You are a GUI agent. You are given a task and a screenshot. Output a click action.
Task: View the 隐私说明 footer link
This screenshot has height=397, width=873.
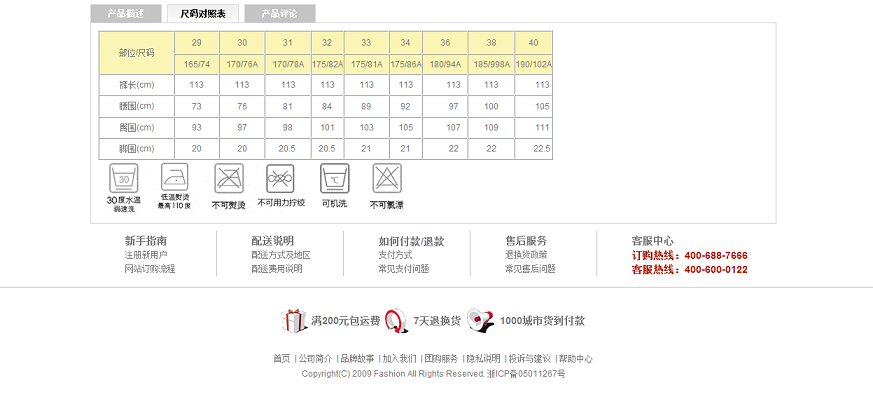point(483,359)
